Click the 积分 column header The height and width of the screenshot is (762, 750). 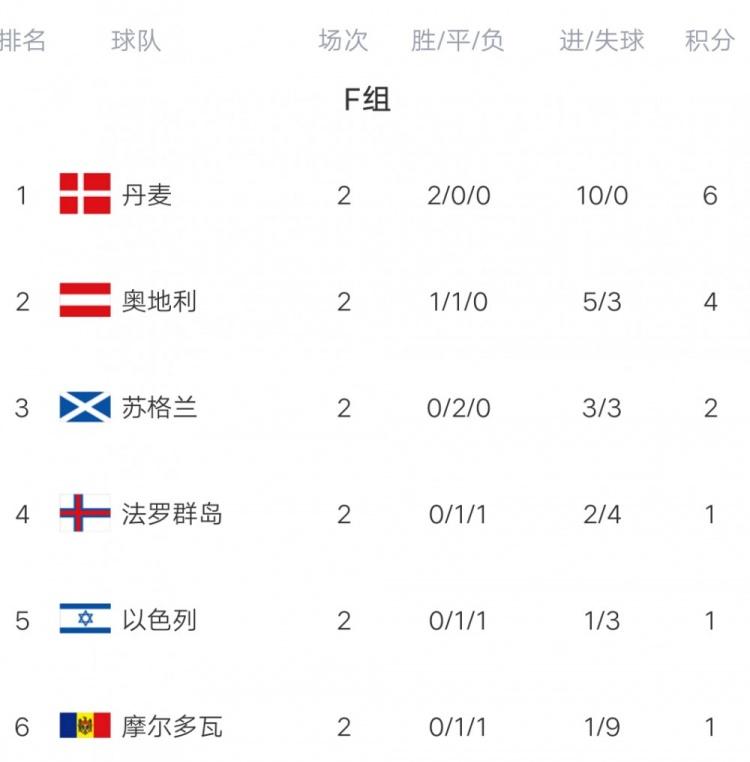tap(710, 41)
